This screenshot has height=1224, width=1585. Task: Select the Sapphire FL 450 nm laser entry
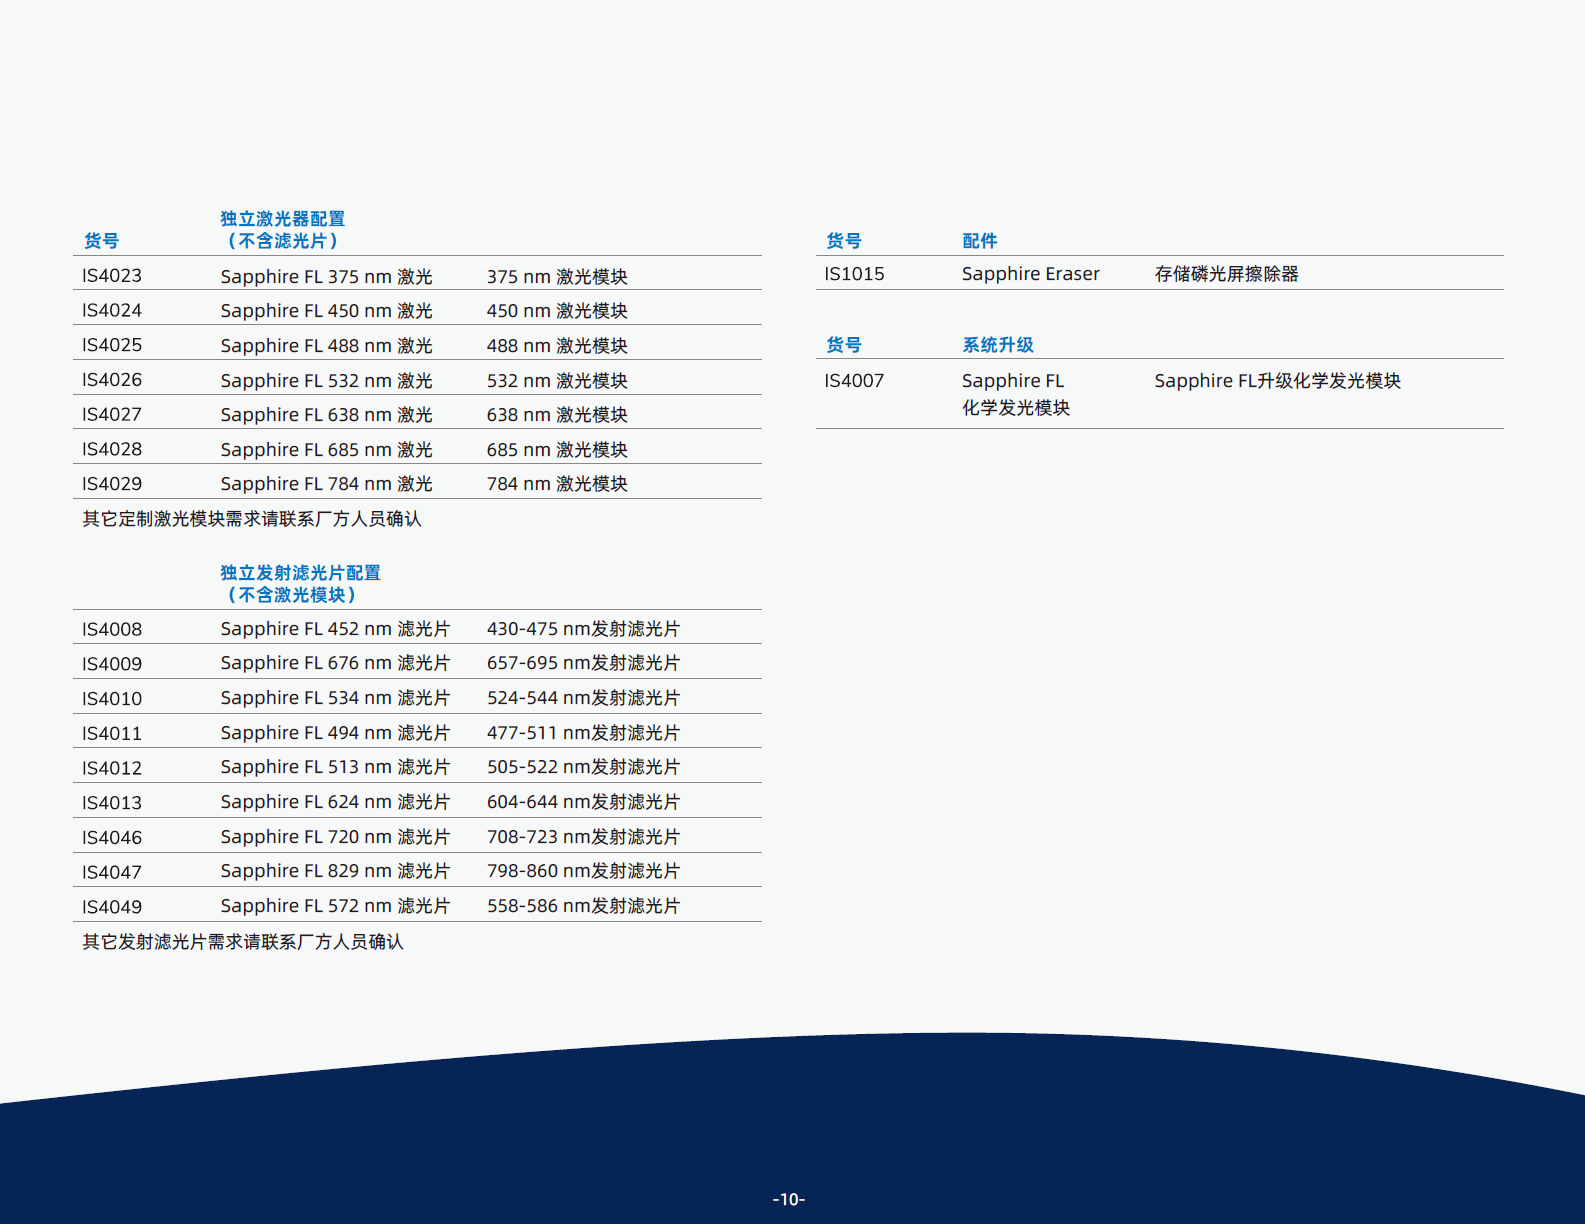pyautogui.click(x=326, y=311)
